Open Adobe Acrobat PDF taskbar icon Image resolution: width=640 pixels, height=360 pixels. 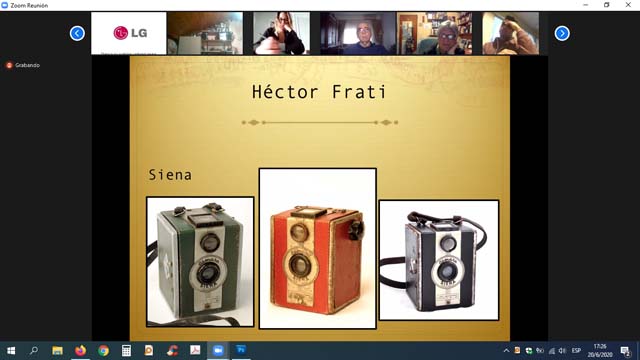pos(195,350)
